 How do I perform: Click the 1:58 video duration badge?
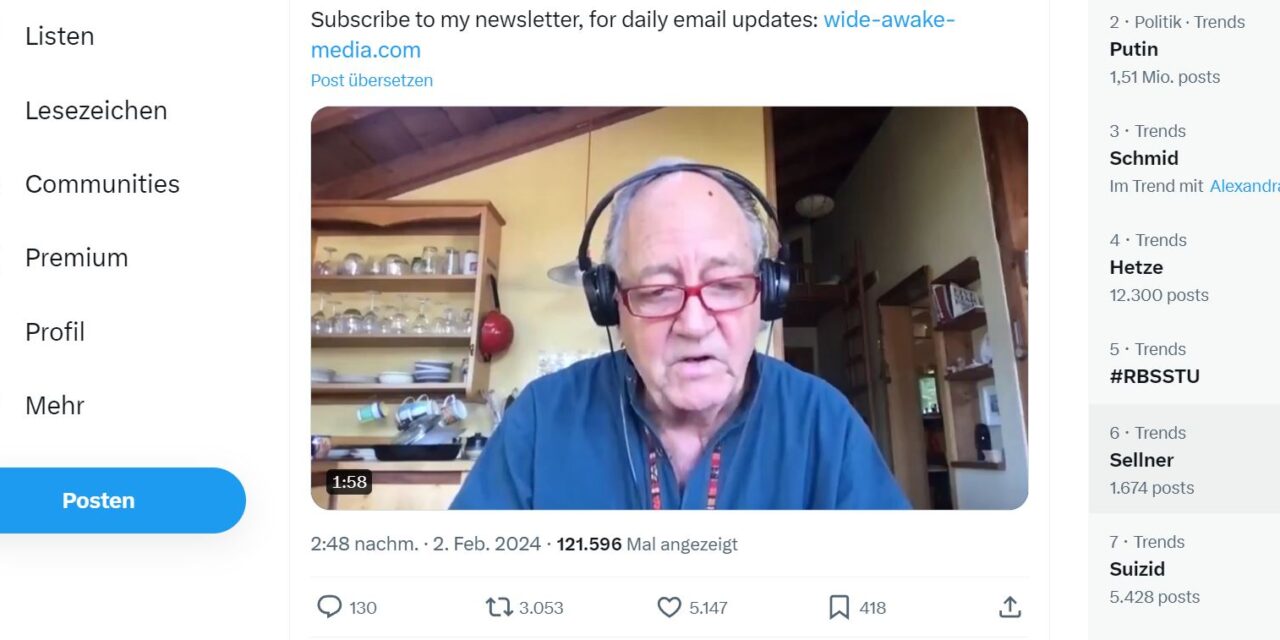click(x=349, y=482)
